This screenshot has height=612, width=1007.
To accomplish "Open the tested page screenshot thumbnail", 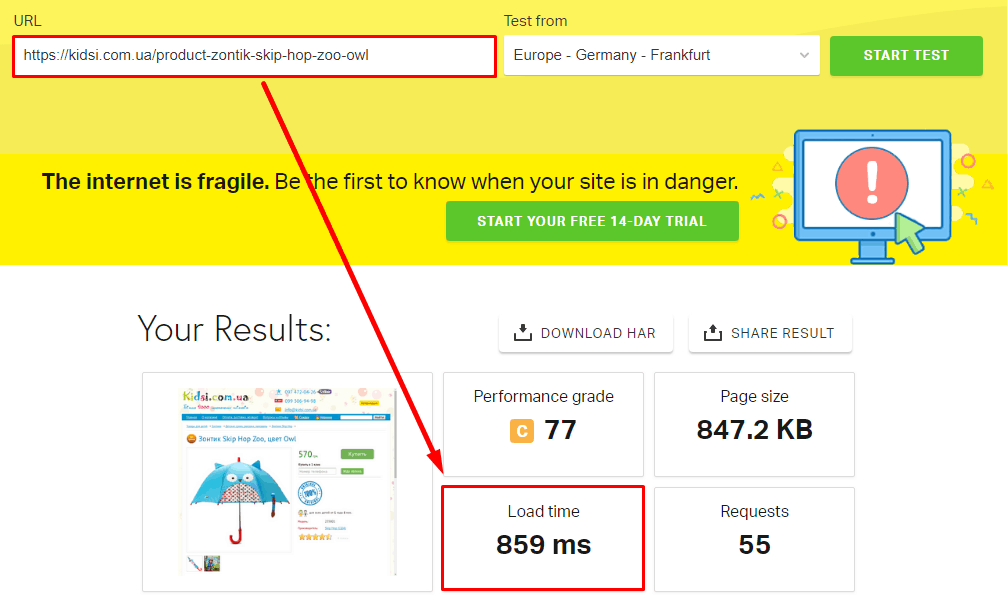I will pos(287,481).
